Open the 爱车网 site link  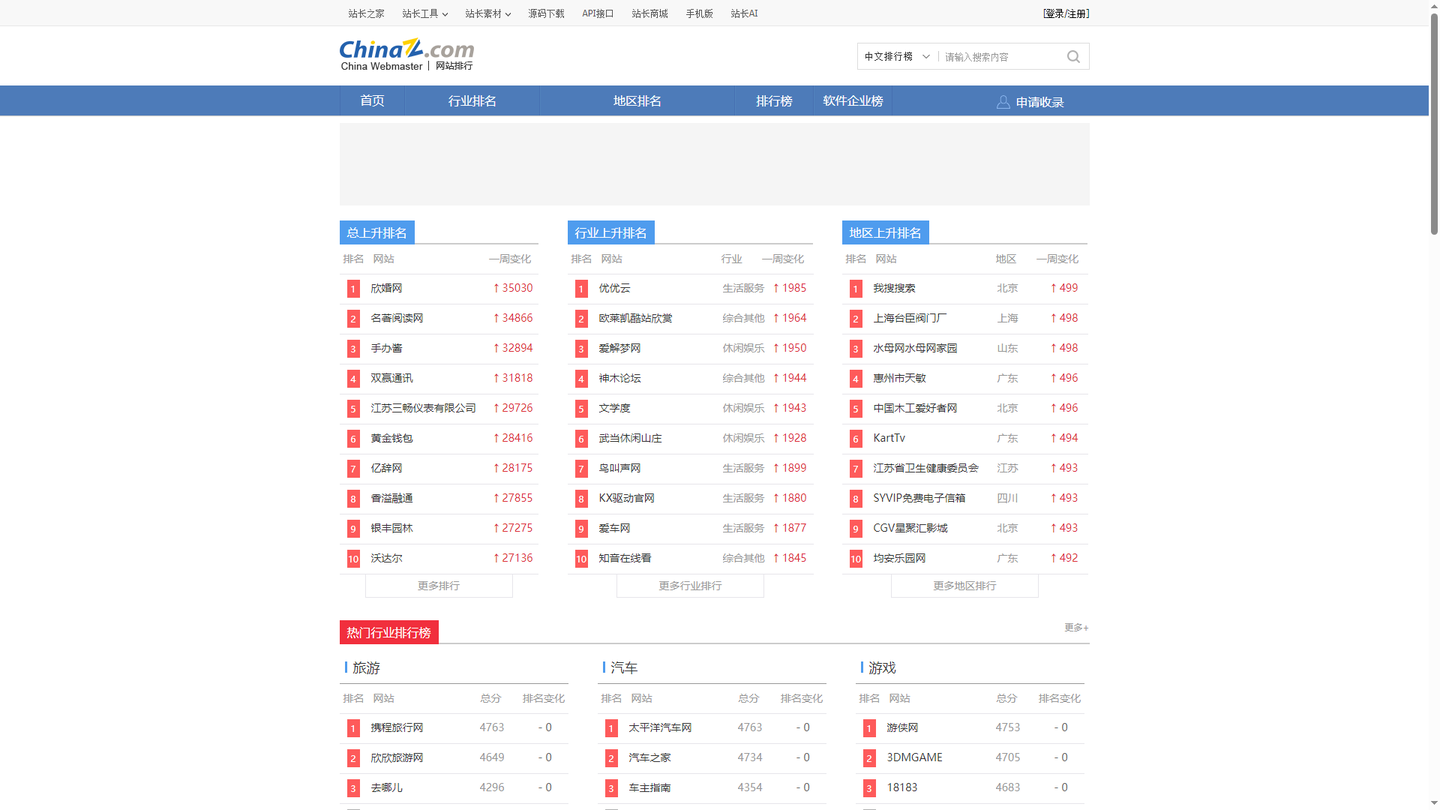click(615, 528)
